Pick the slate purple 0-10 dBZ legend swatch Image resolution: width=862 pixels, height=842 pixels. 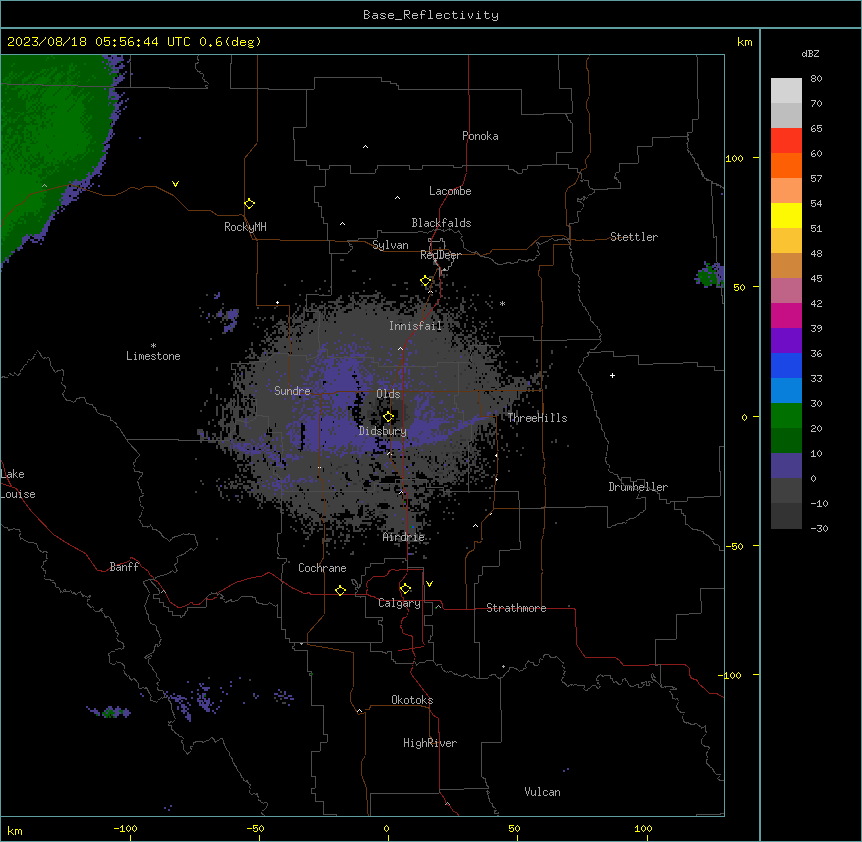786,466
